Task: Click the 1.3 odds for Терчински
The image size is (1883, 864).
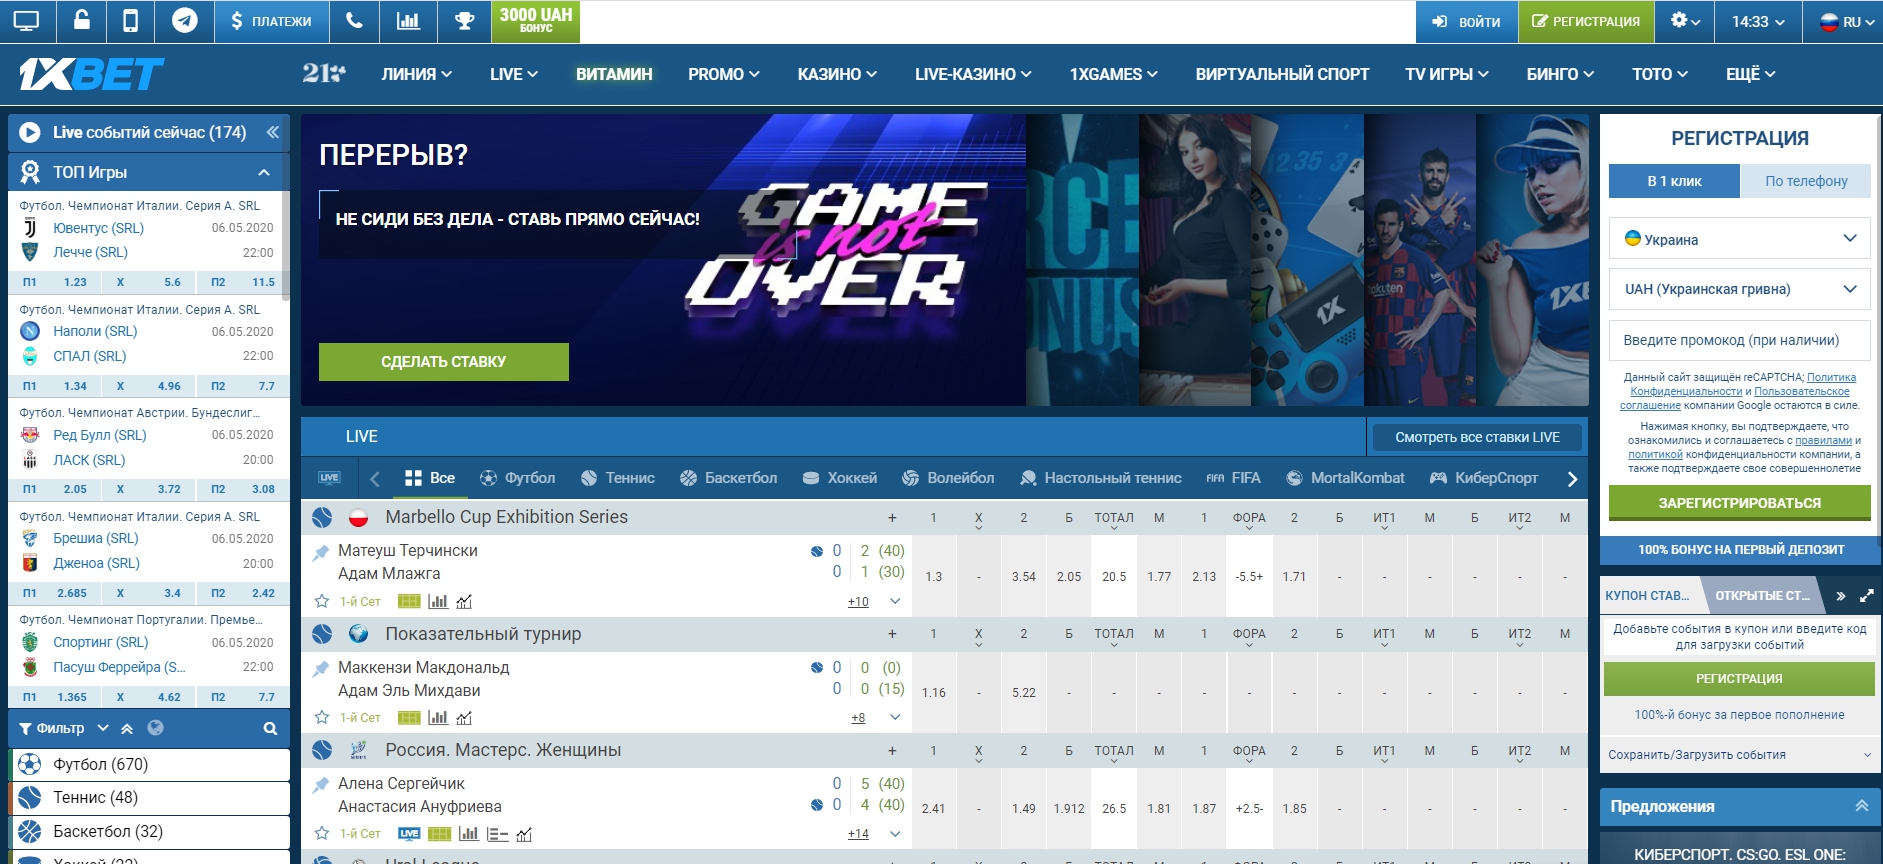Action: (x=934, y=577)
